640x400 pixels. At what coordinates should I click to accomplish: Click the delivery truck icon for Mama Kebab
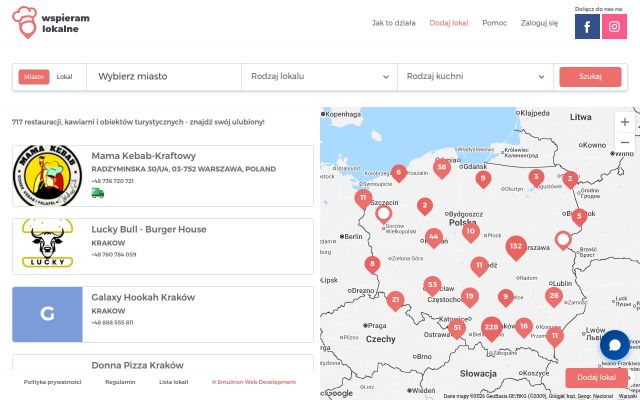point(98,193)
